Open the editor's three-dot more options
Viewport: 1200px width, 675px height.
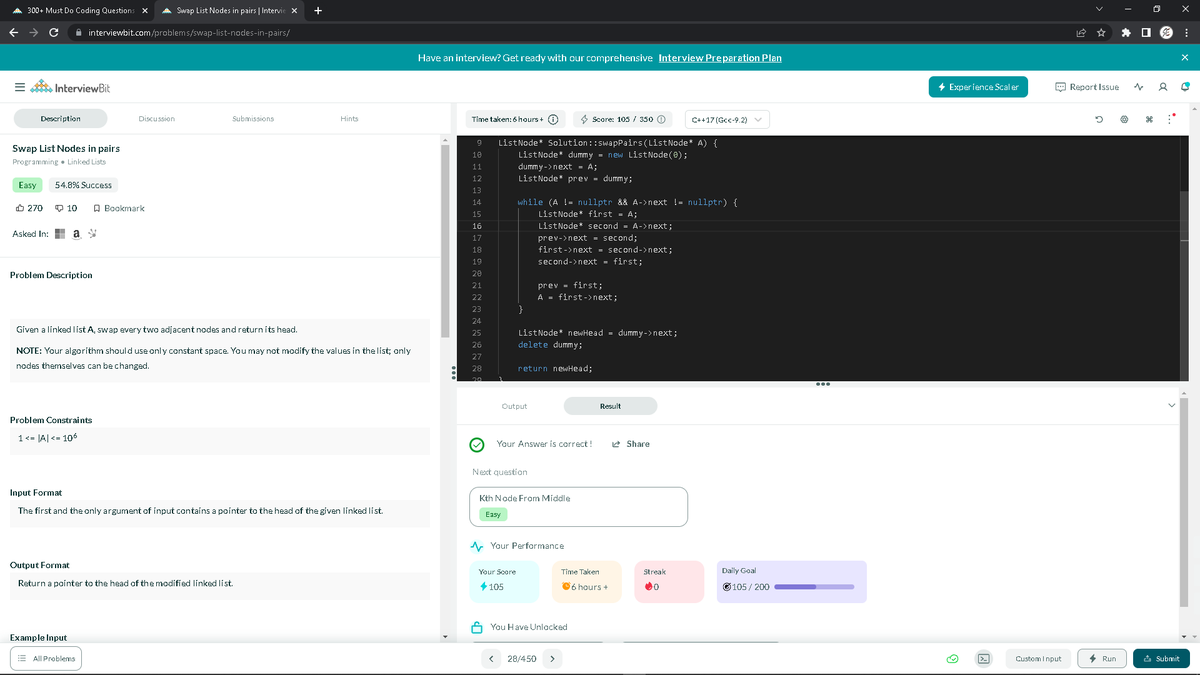point(1171,120)
